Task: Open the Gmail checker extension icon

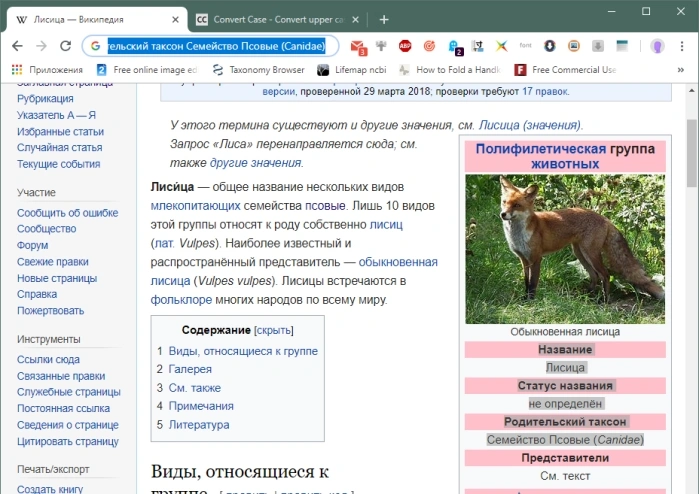Action: pyautogui.click(x=358, y=47)
